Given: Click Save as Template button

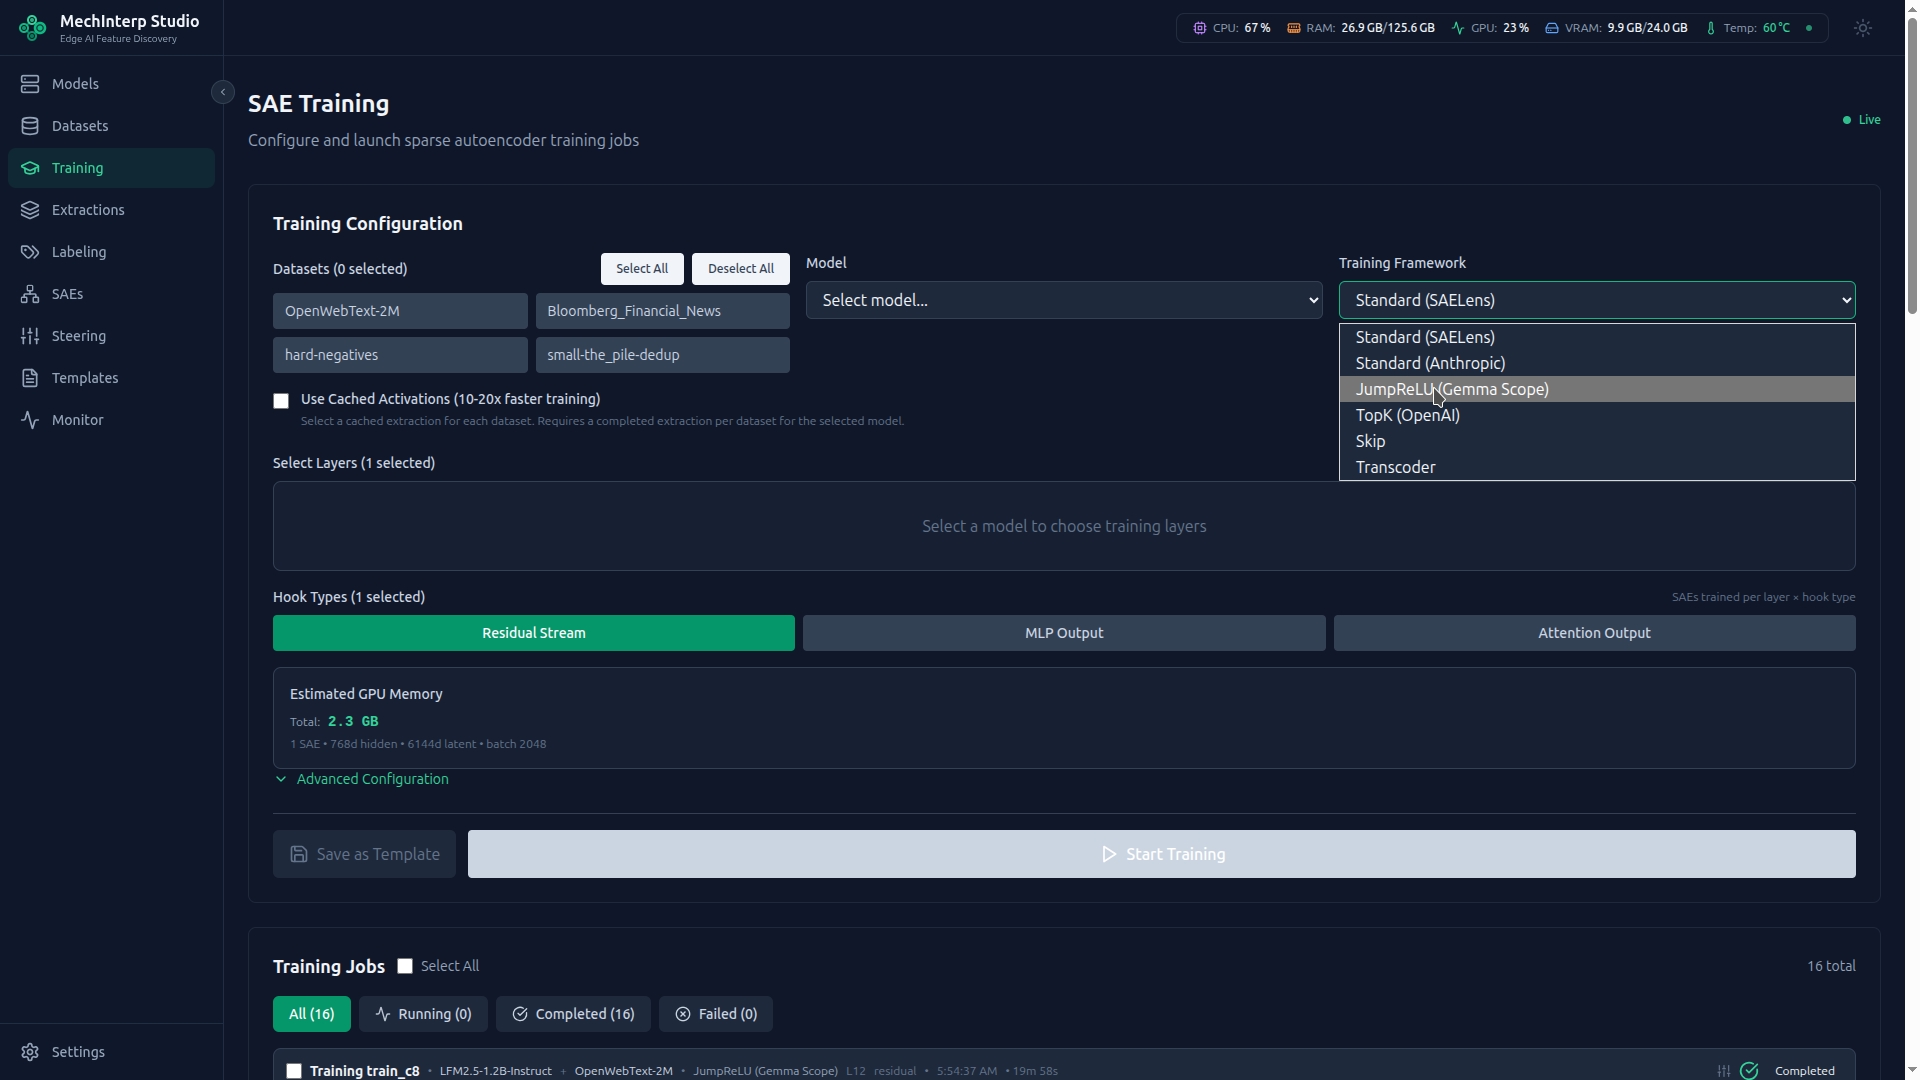Looking at the screenshot, I should 364,854.
